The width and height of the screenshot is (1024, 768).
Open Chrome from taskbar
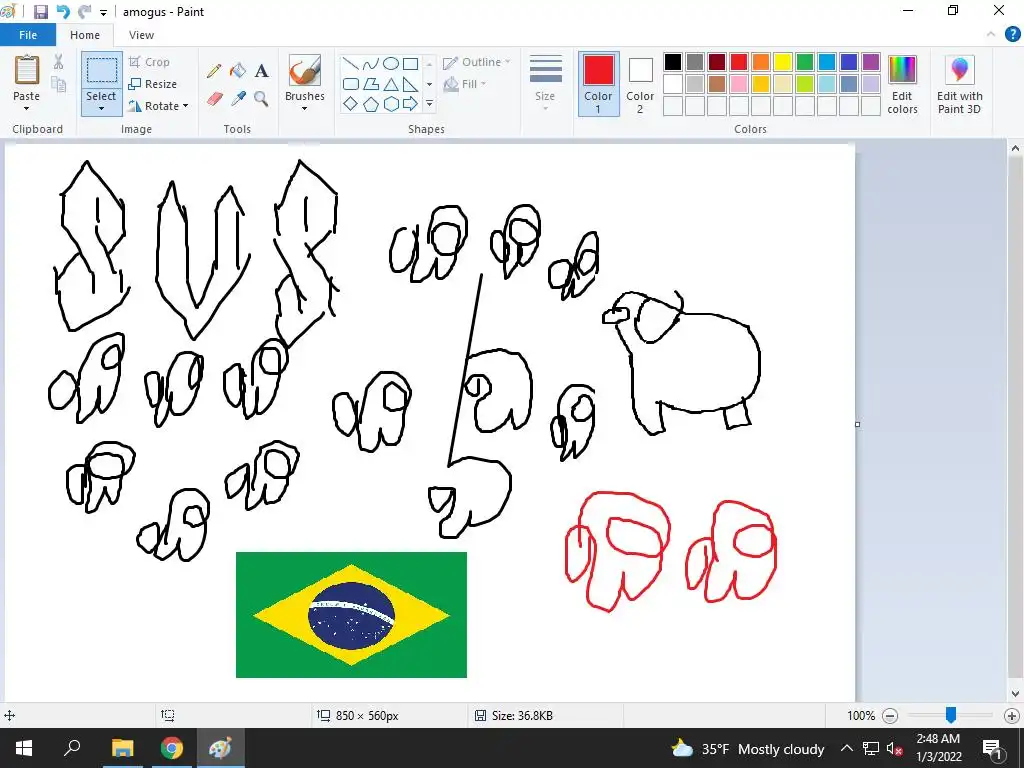pos(172,748)
